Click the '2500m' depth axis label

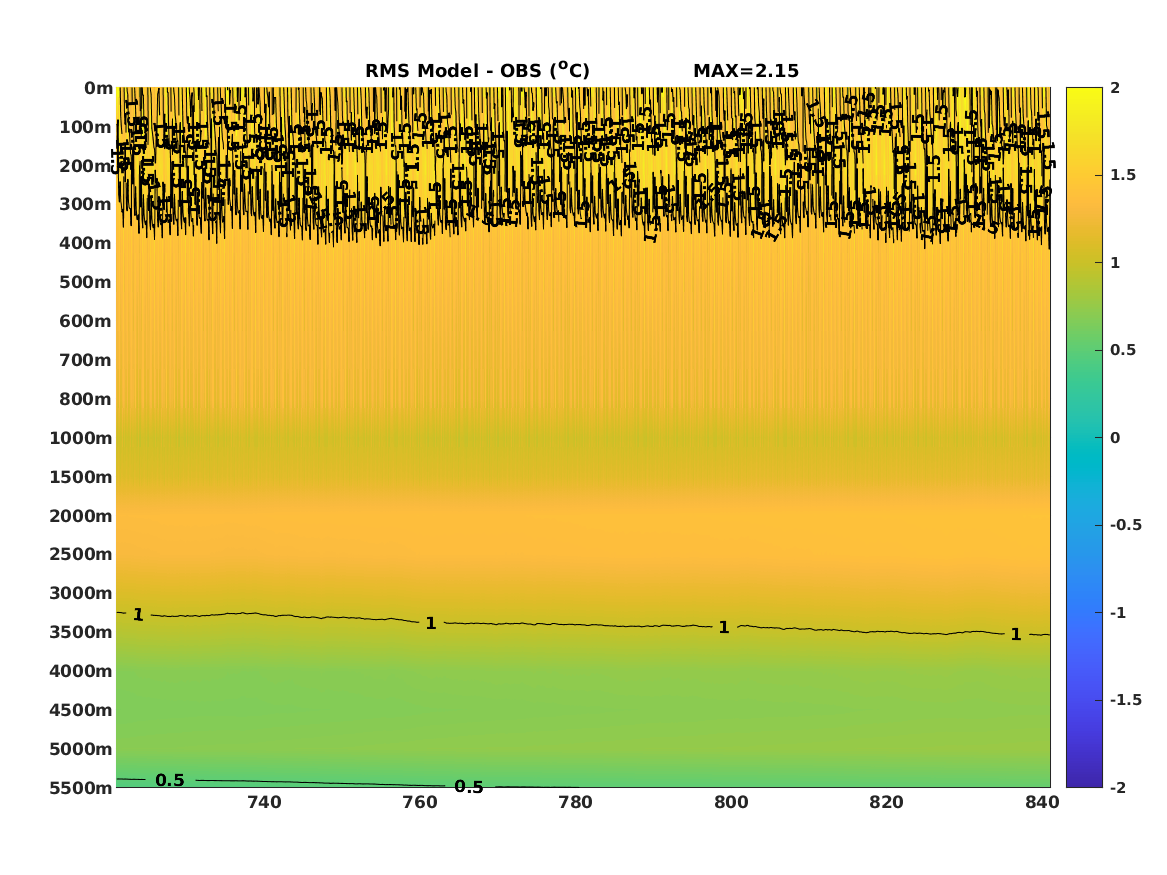[x=81, y=554]
